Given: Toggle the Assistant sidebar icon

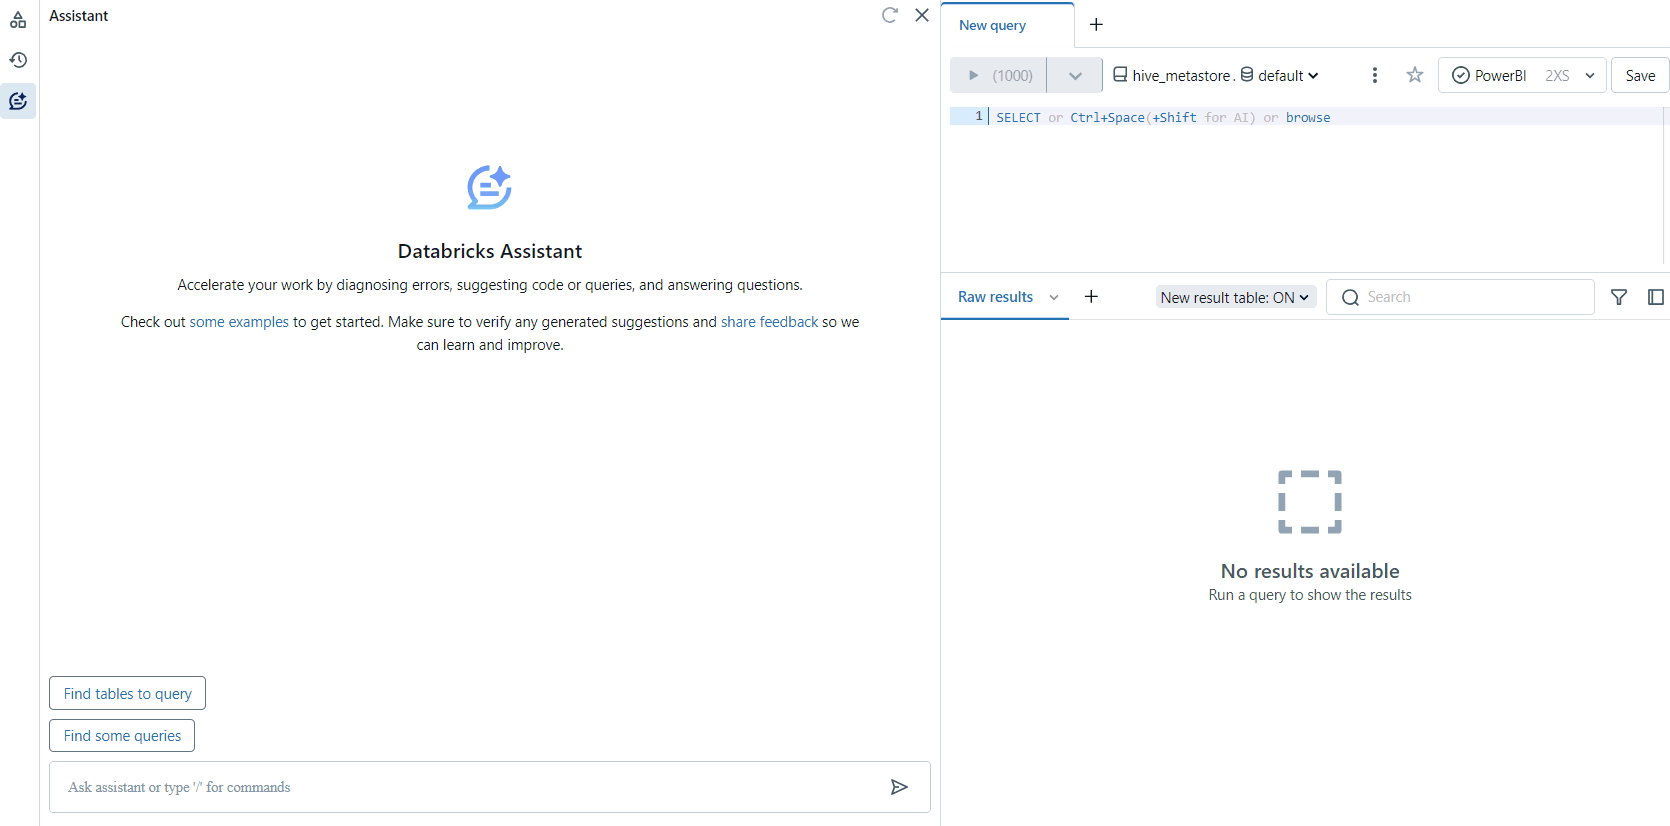Looking at the screenshot, I should click(x=18, y=101).
